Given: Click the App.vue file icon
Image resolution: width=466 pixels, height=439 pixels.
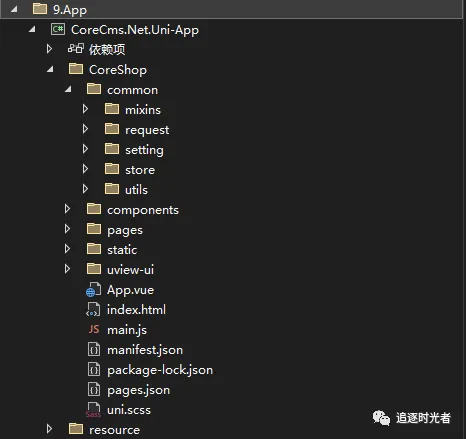Looking at the screenshot, I should (x=93, y=290).
